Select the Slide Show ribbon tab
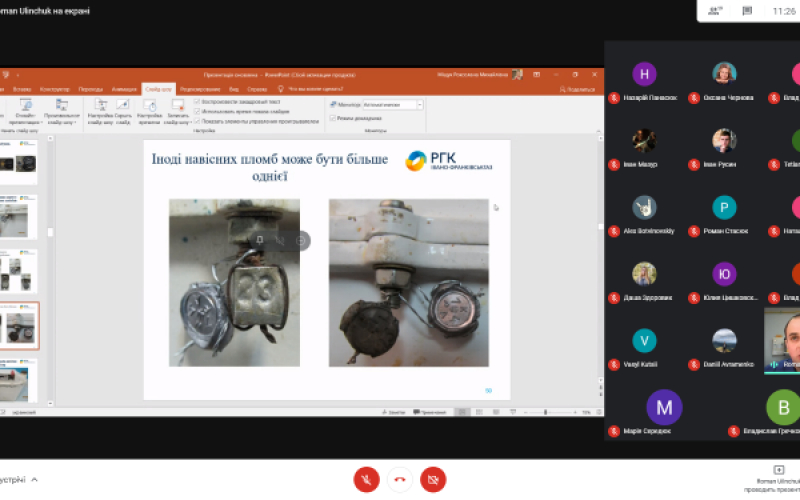This screenshot has height=500, width=800. [x=158, y=89]
